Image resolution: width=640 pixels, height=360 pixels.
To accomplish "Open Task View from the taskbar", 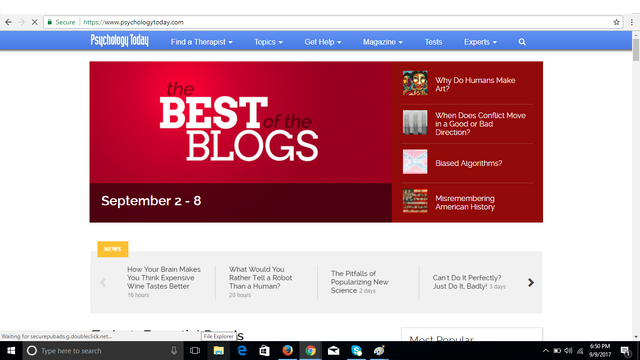I will point(195,351).
